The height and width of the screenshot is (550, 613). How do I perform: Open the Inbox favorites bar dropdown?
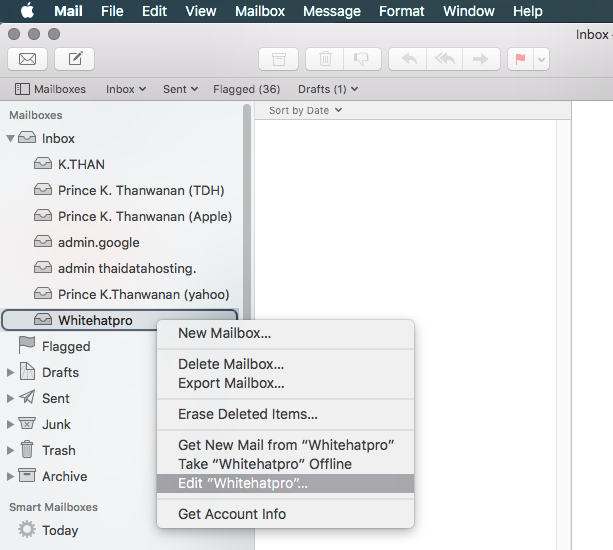(x=126, y=89)
